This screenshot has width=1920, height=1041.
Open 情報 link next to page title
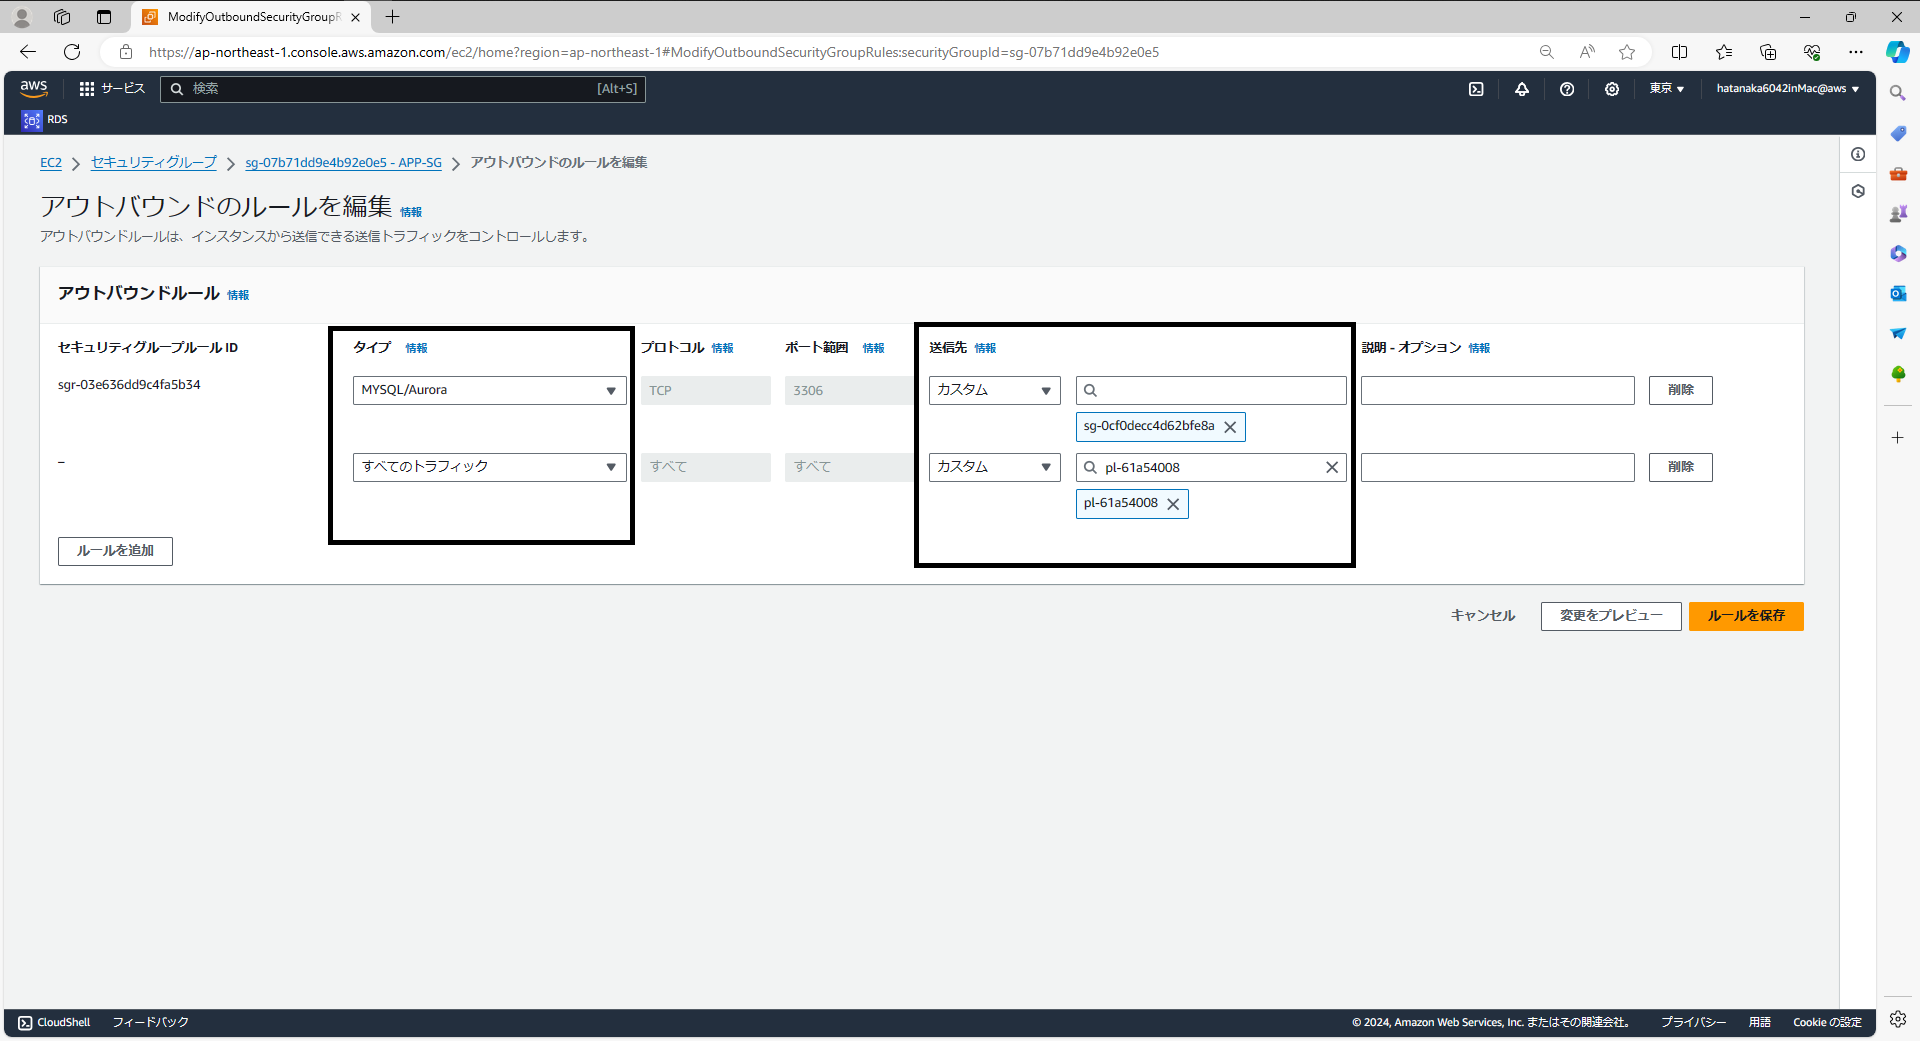point(411,212)
